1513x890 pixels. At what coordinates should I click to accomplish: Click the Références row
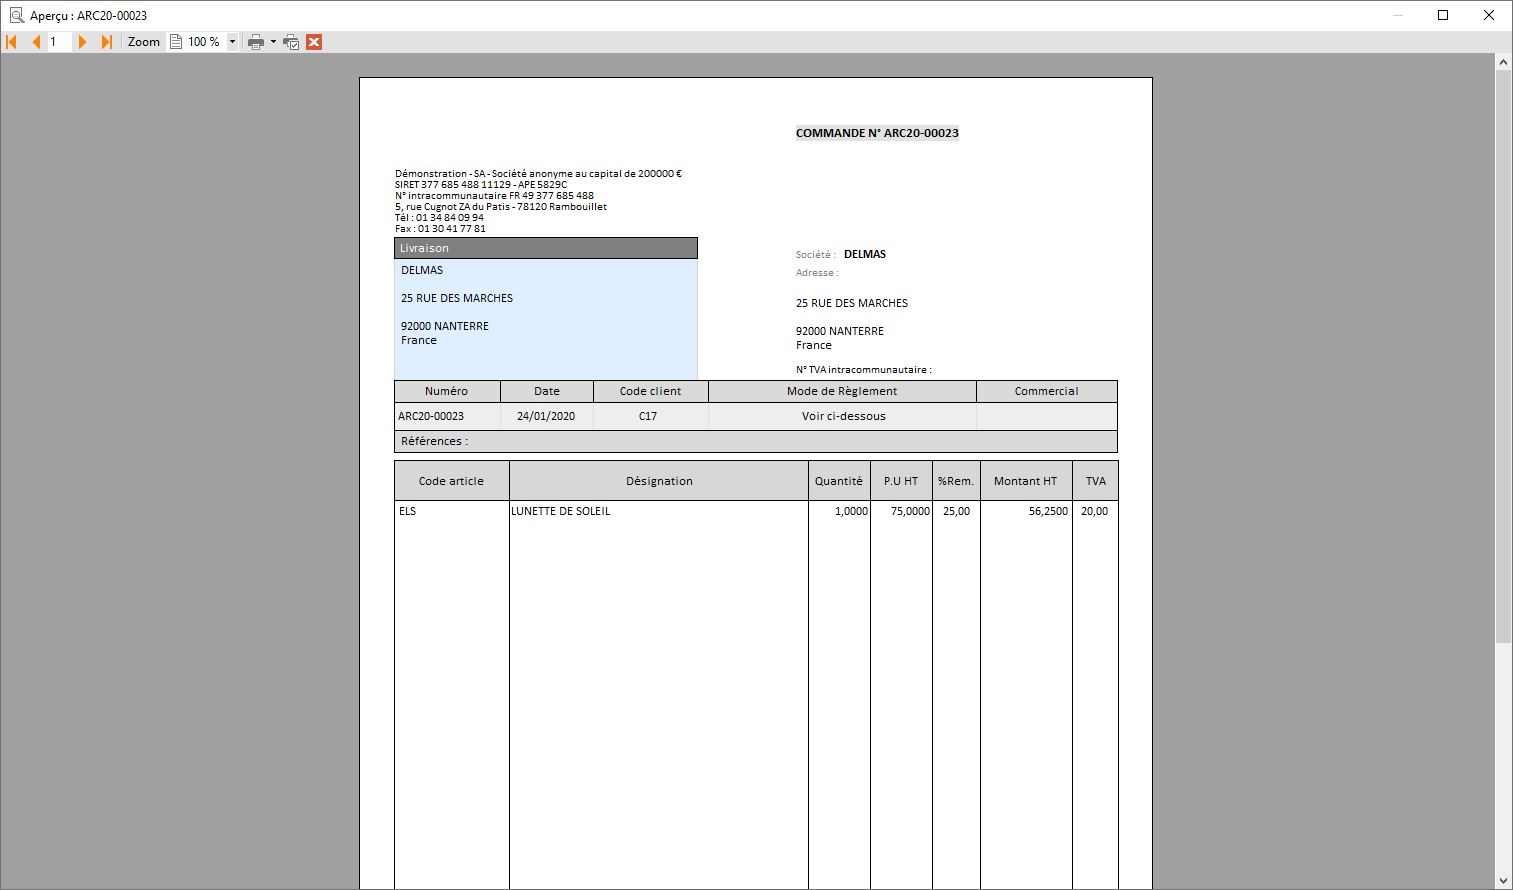[x=756, y=441]
